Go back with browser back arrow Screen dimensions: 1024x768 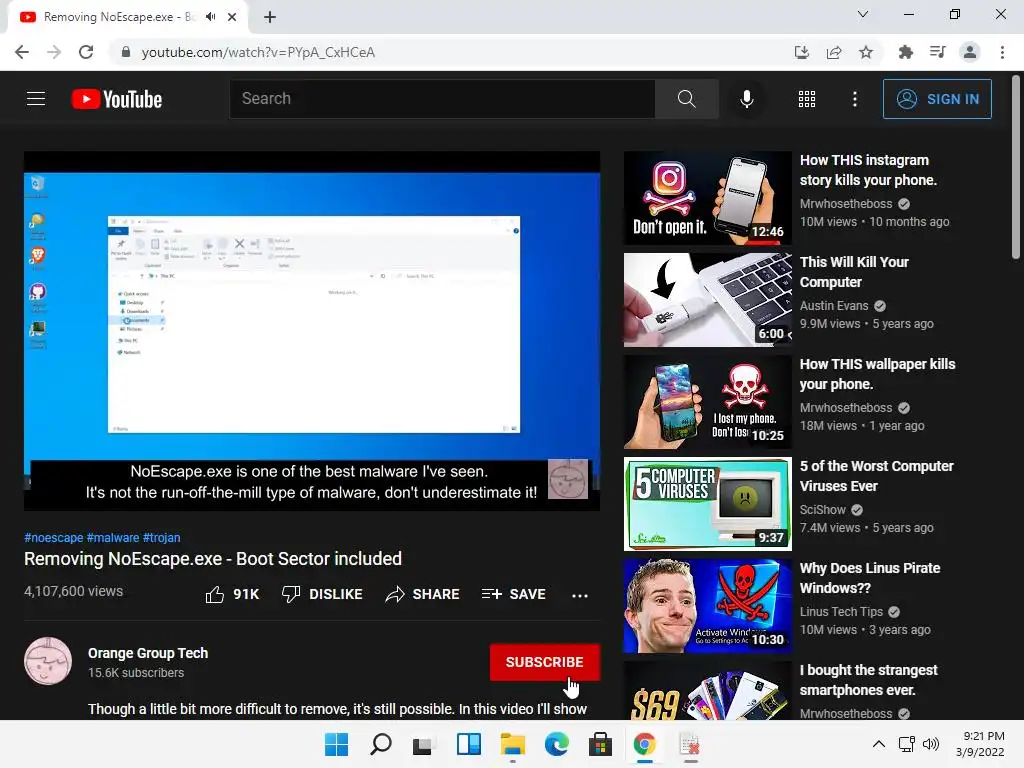point(22,52)
